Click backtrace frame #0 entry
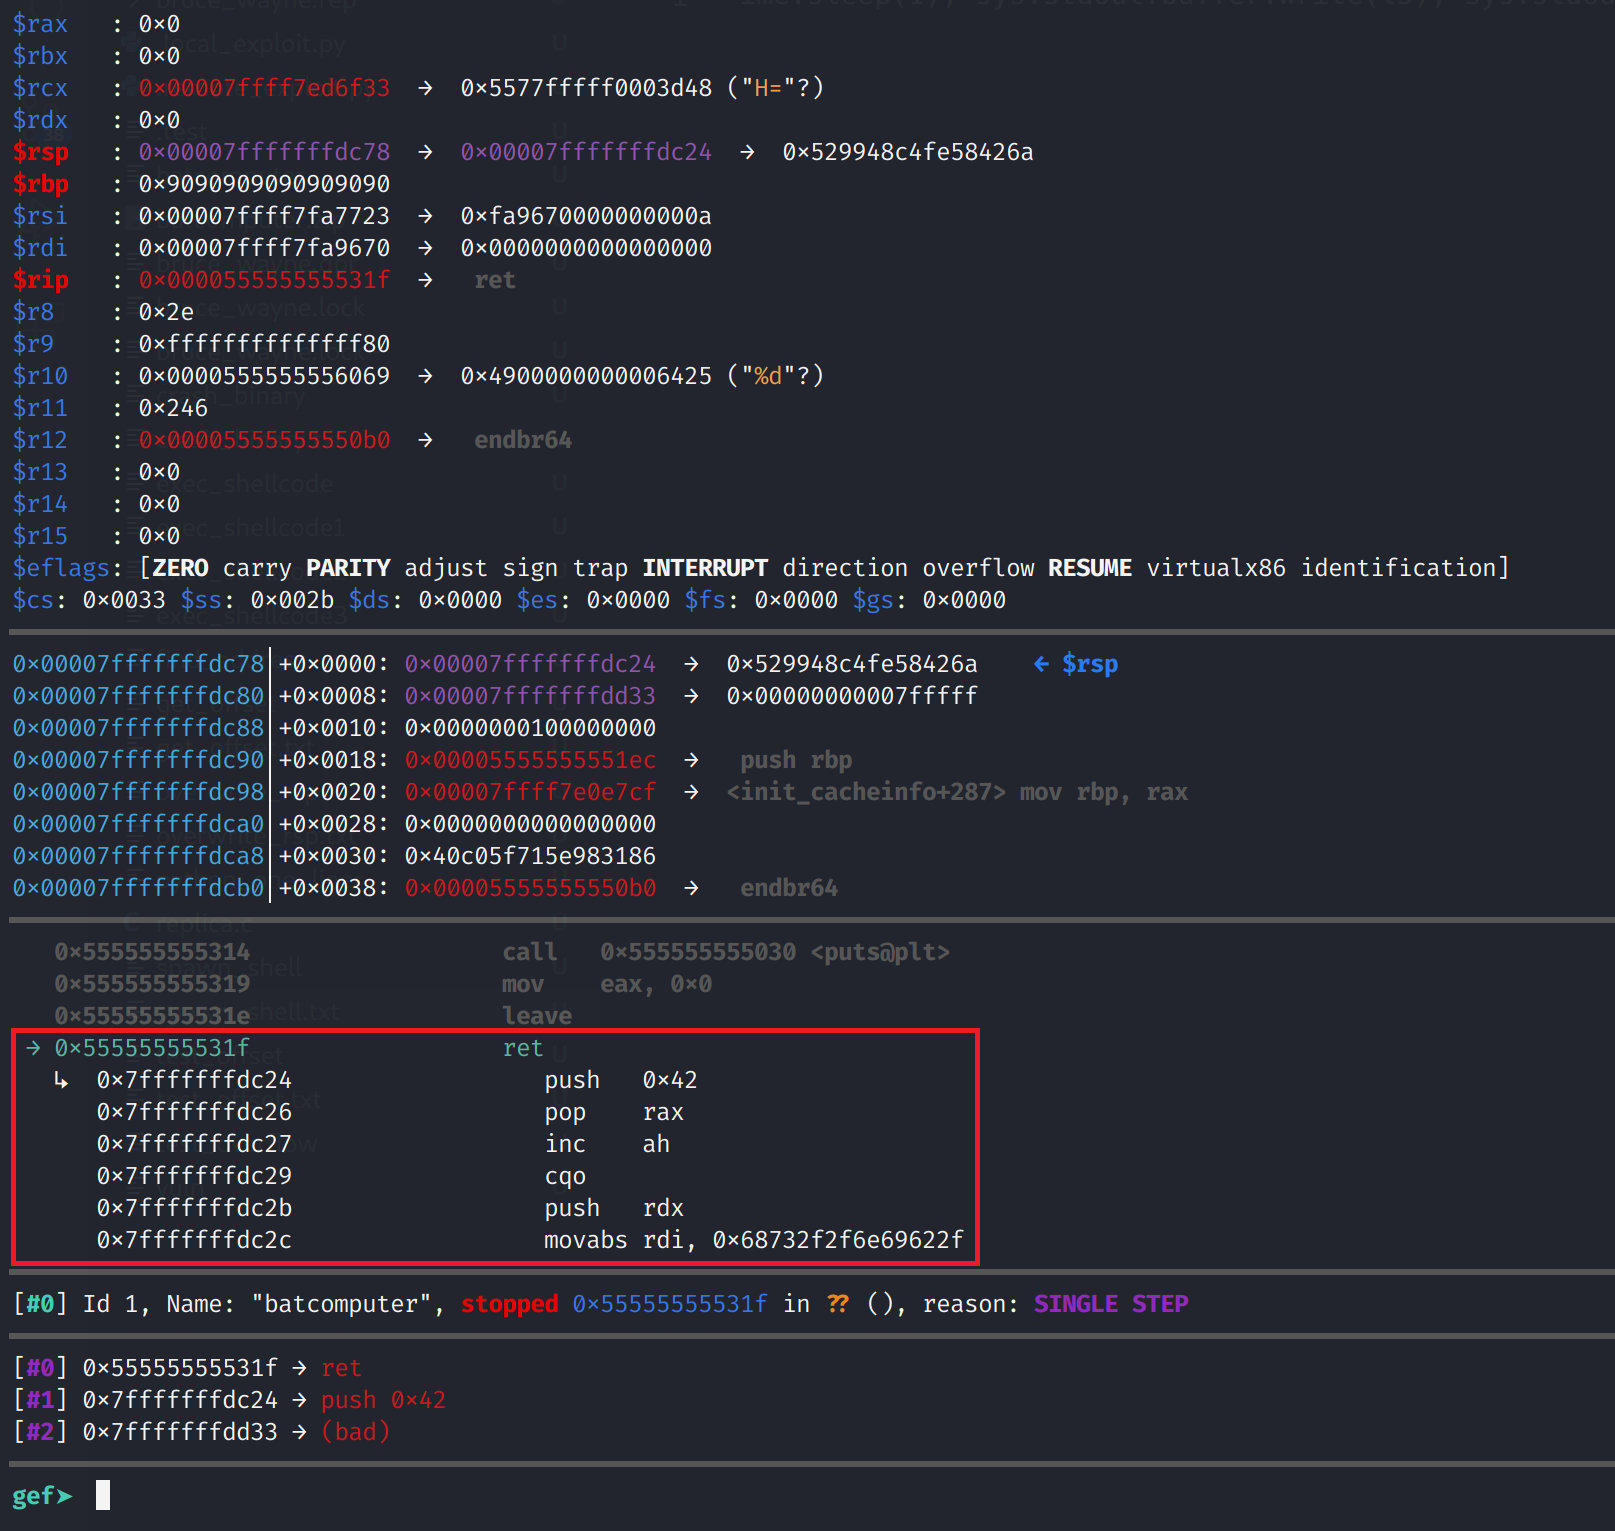Screen dimensions: 1615x1531 pyautogui.click(x=187, y=1368)
